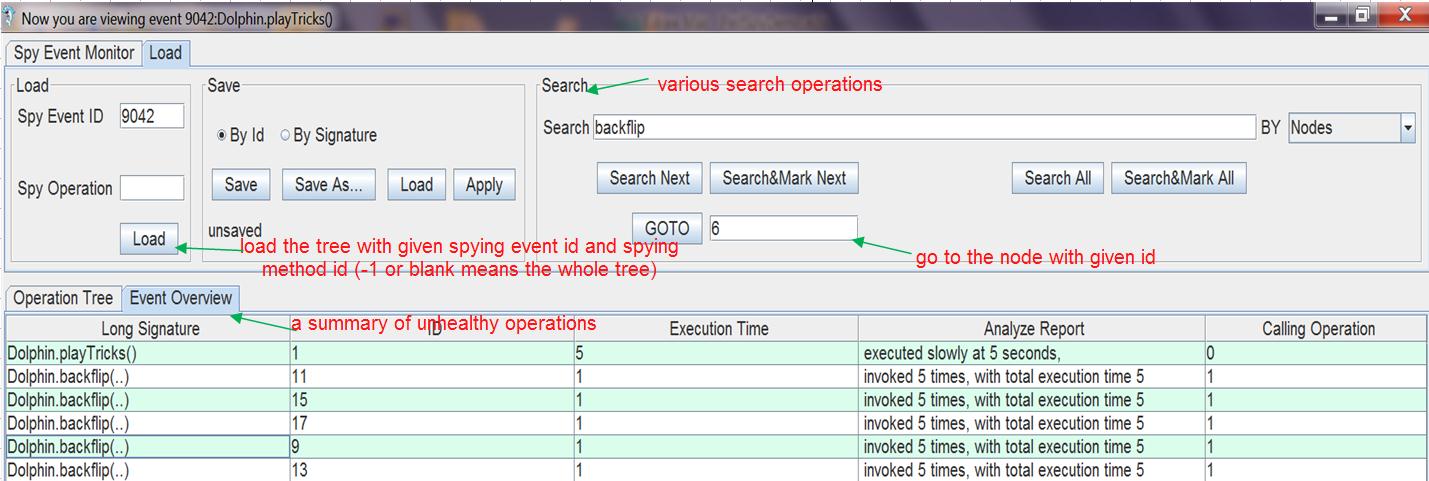Select the Dolphin.backflip(..) row with ID 9
The image size is (1429, 481).
point(716,447)
